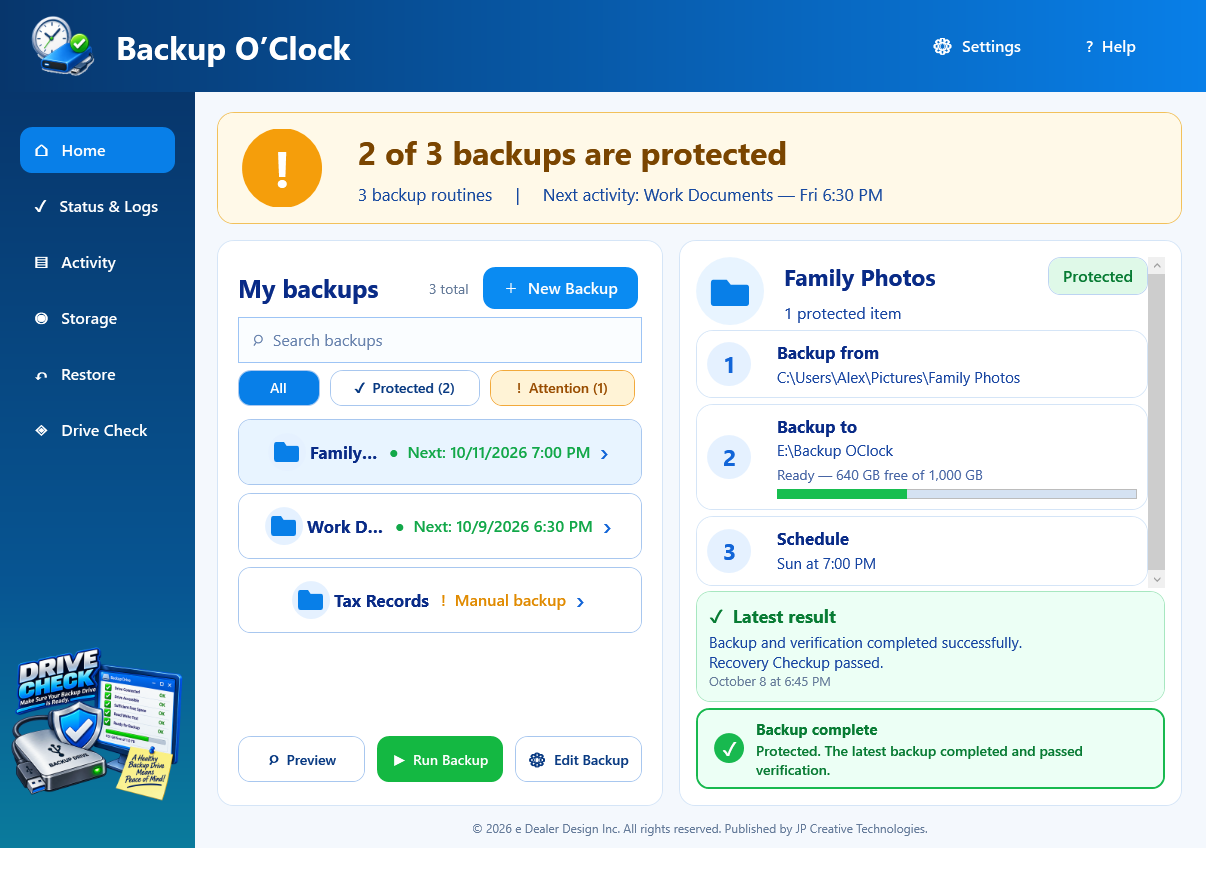Click the Status & Logs checkmark icon
Image resolution: width=1222 pixels, height=887 pixels.
(x=40, y=207)
